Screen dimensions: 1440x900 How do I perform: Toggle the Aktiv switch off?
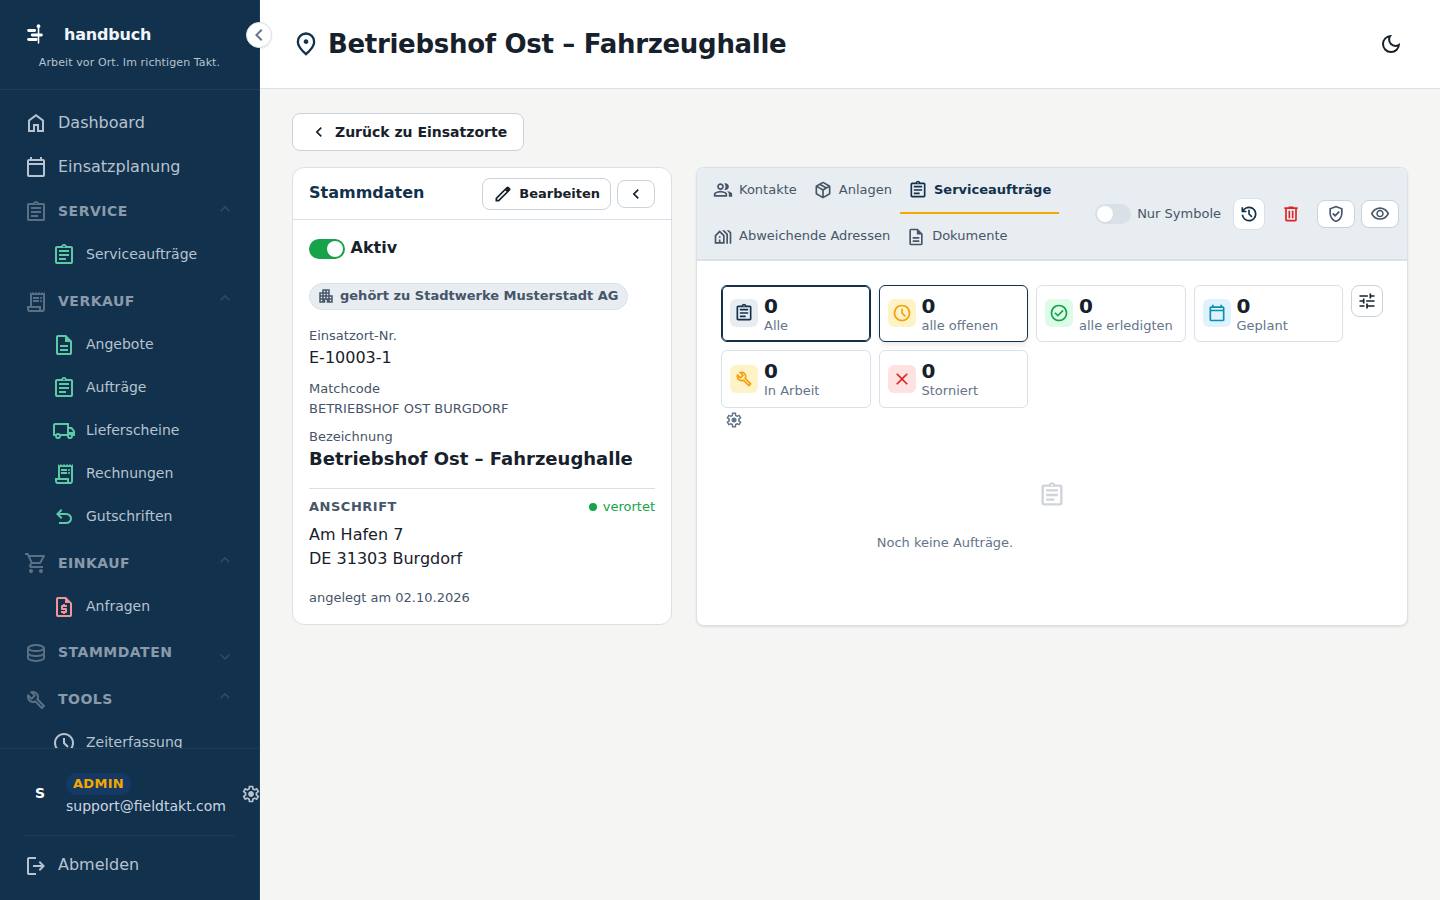[x=326, y=249]
